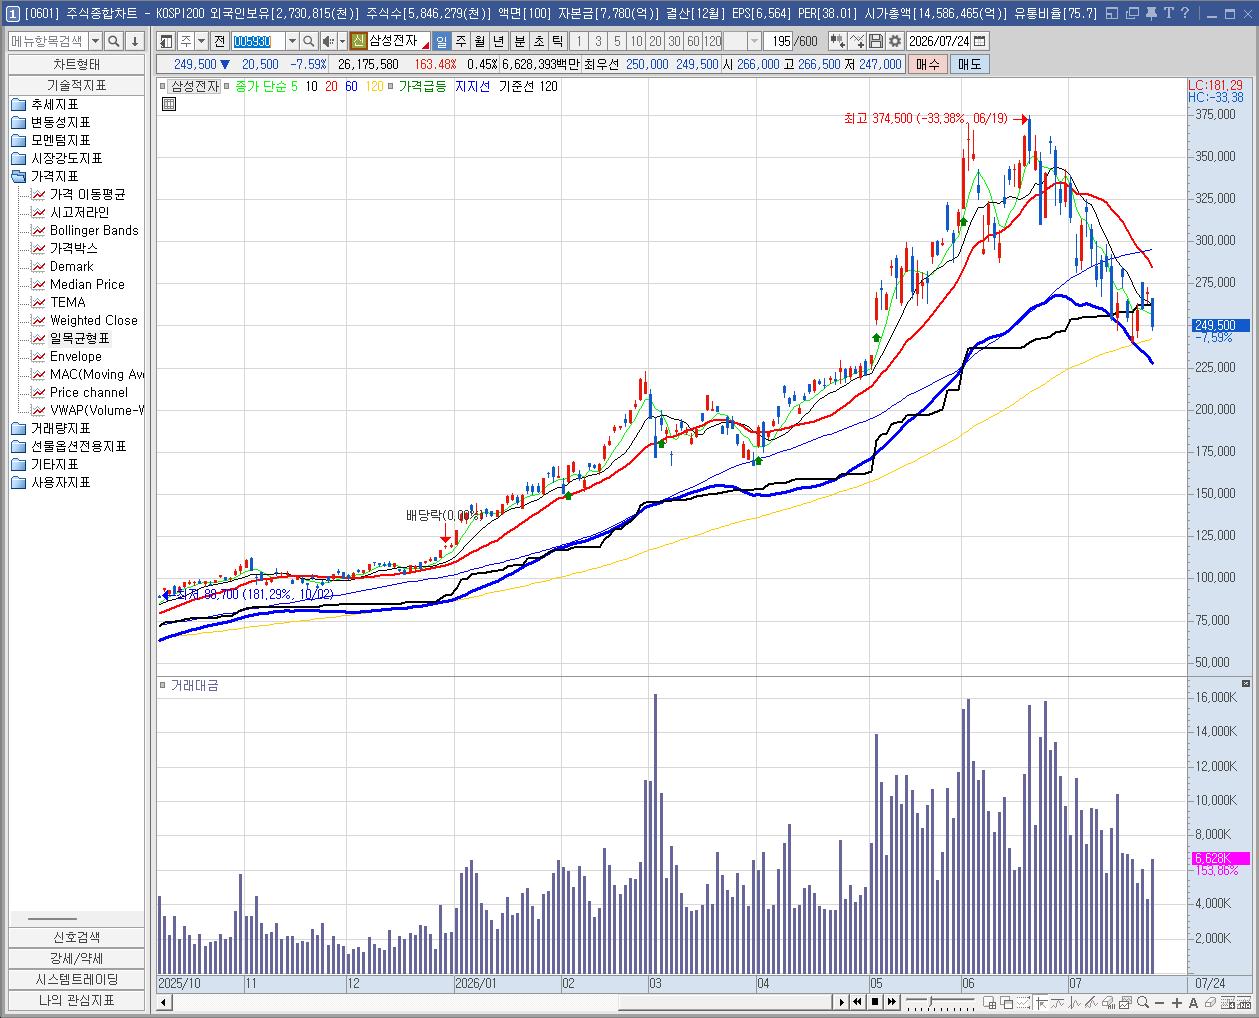Select the 분 minute period button

[520, 41]
